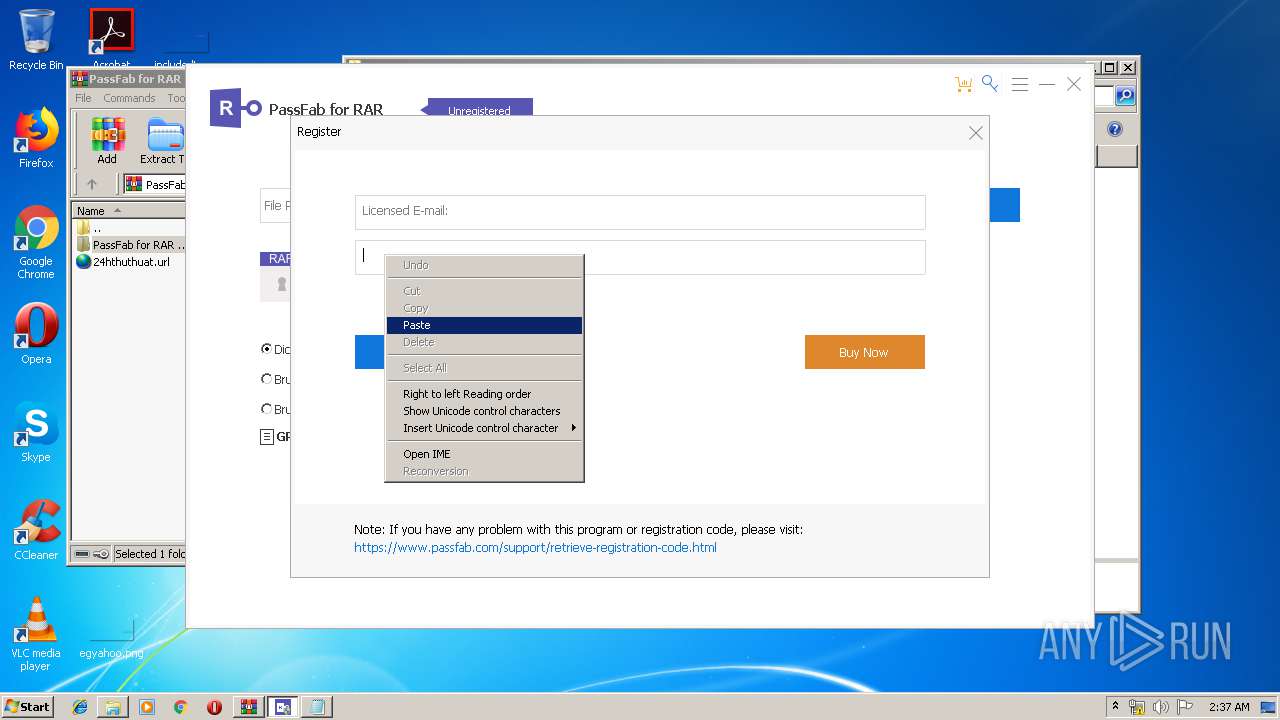Expand Insert Unicode control character submenu
The height and width of the screenshot is (720, 1280).
[484, 428]
